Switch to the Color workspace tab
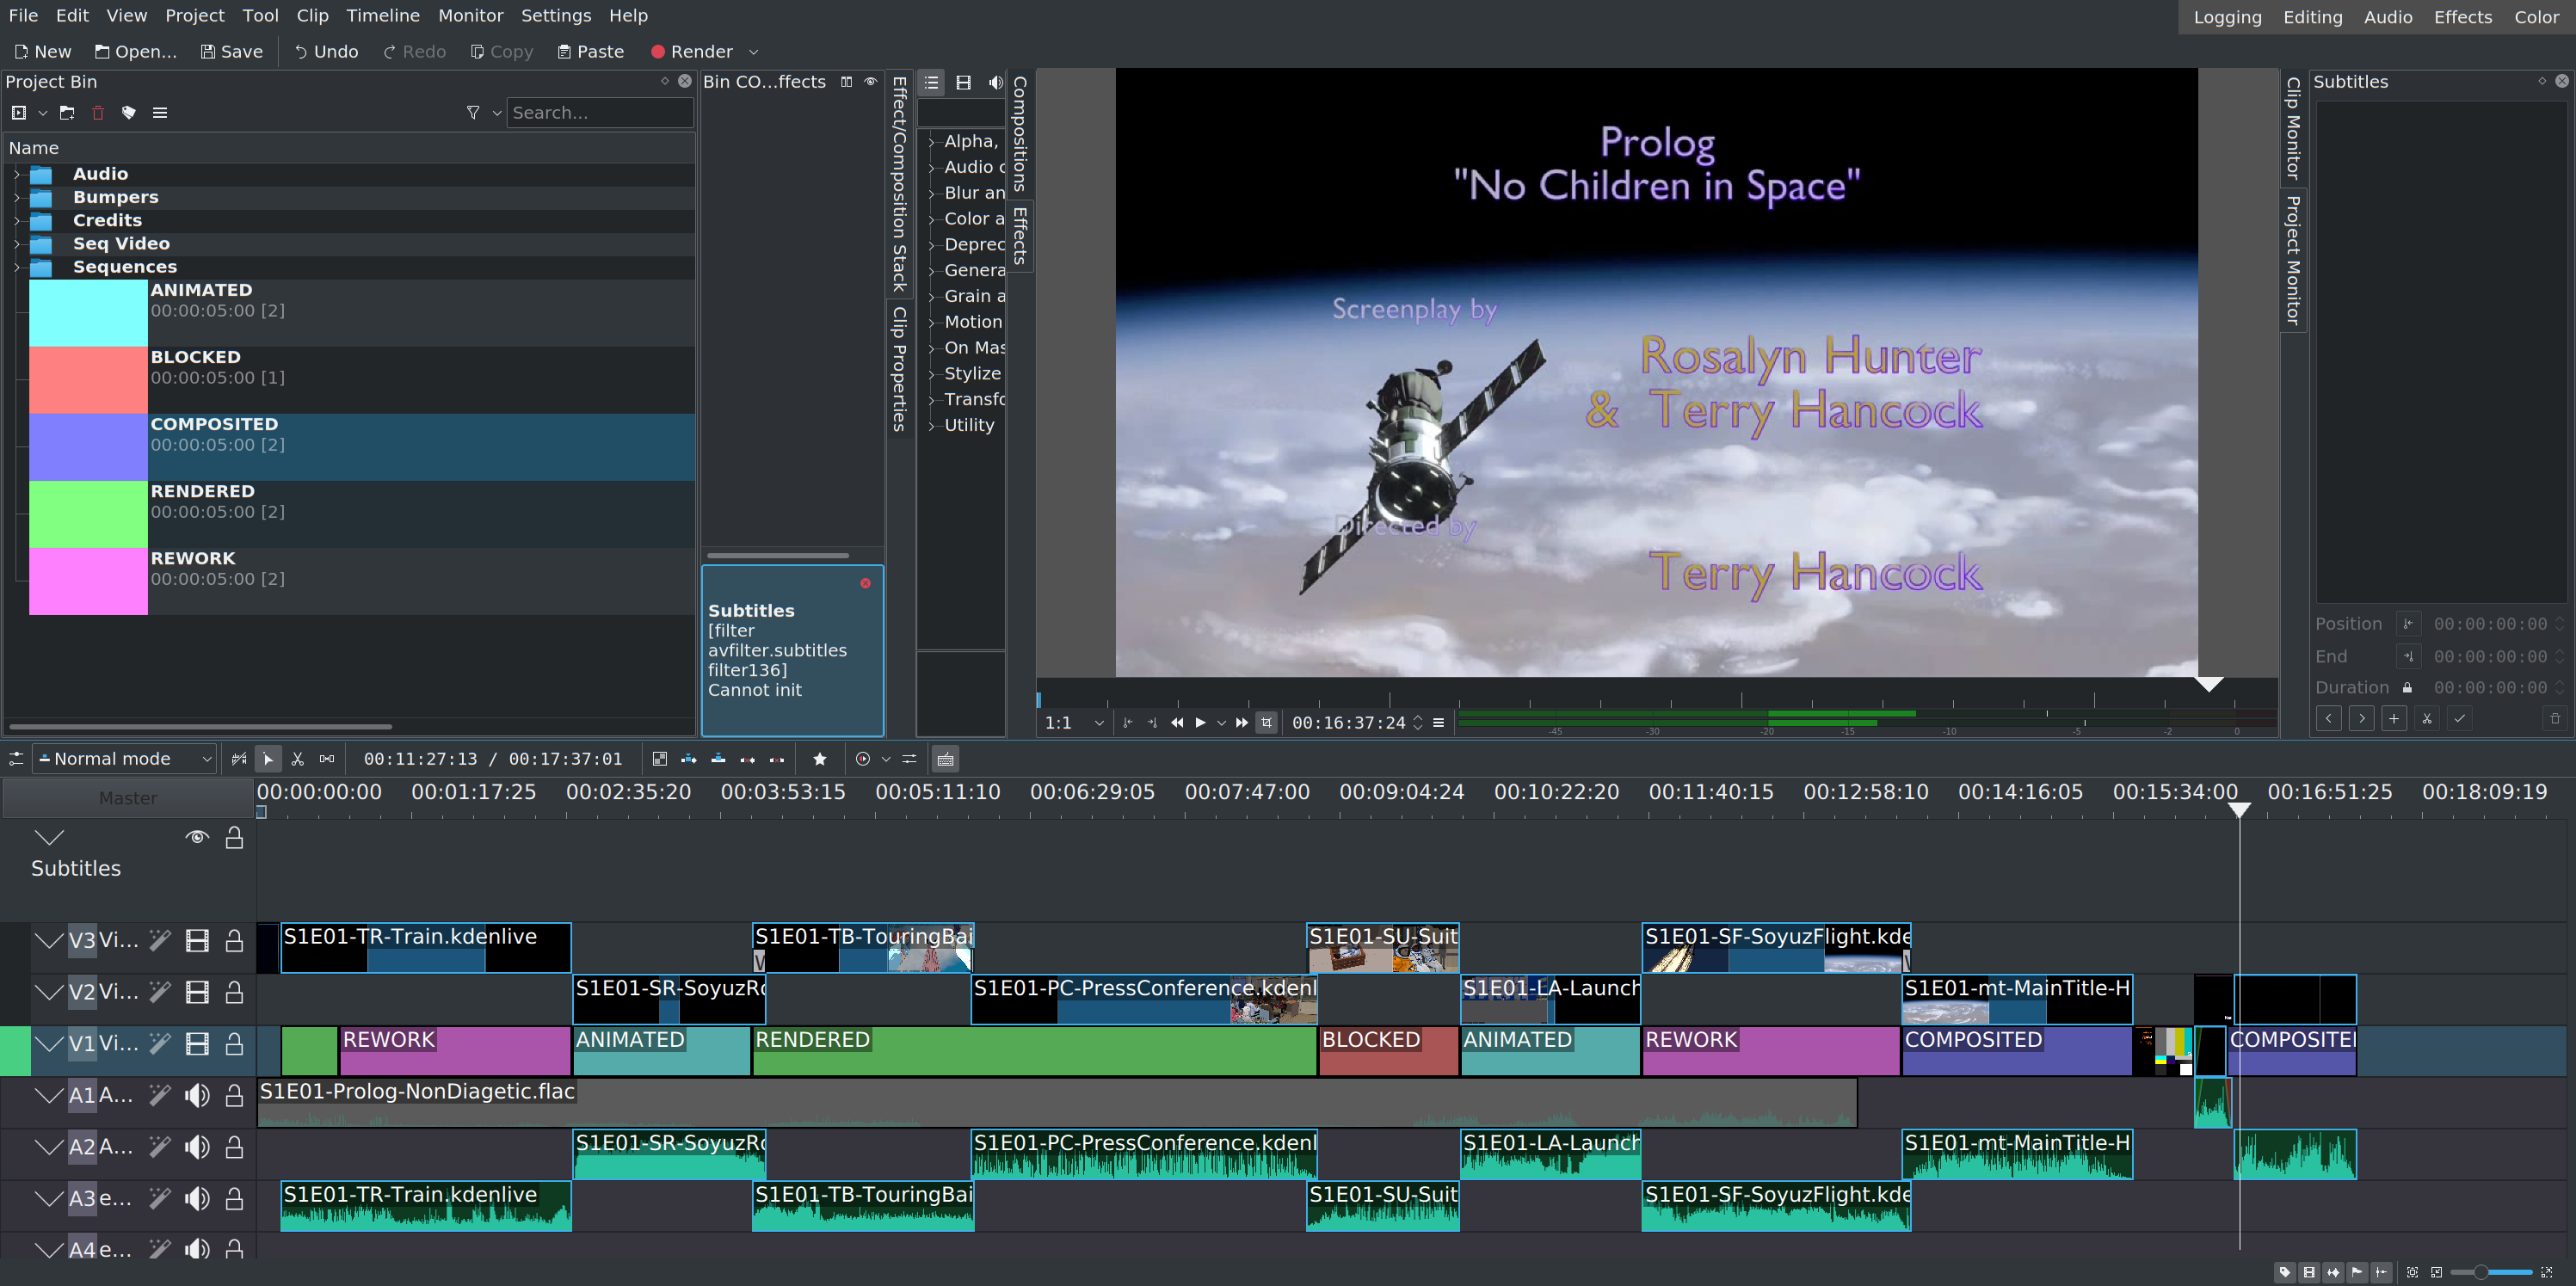This screenshot has width=2576, height=1286. coord(2535,17)
